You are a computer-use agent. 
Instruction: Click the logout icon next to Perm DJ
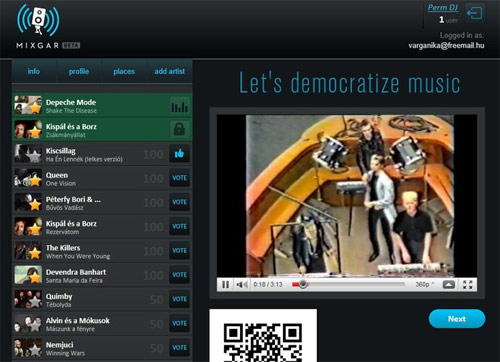[475, 13]
